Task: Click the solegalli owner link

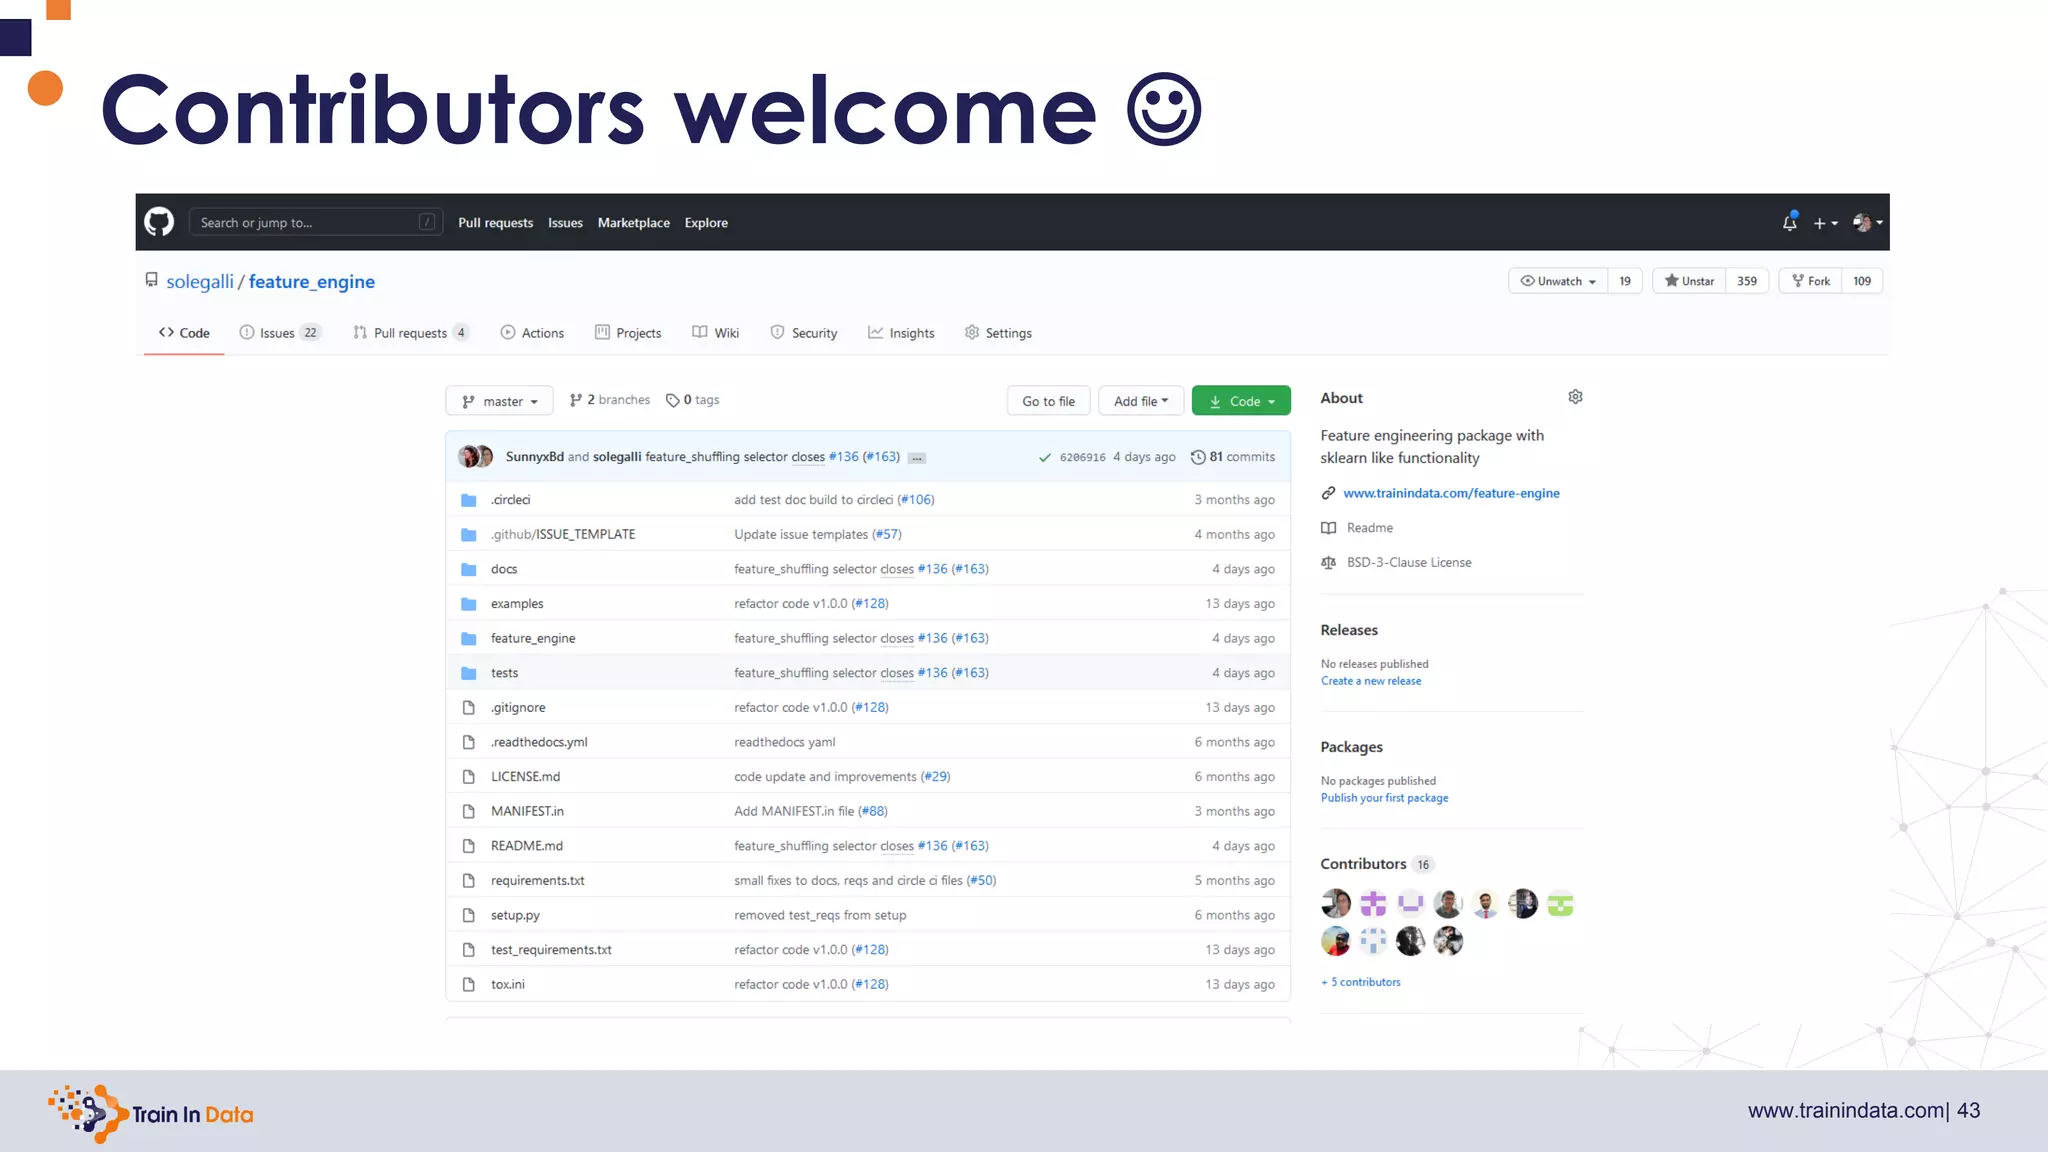Action: (x=200, y=282)
